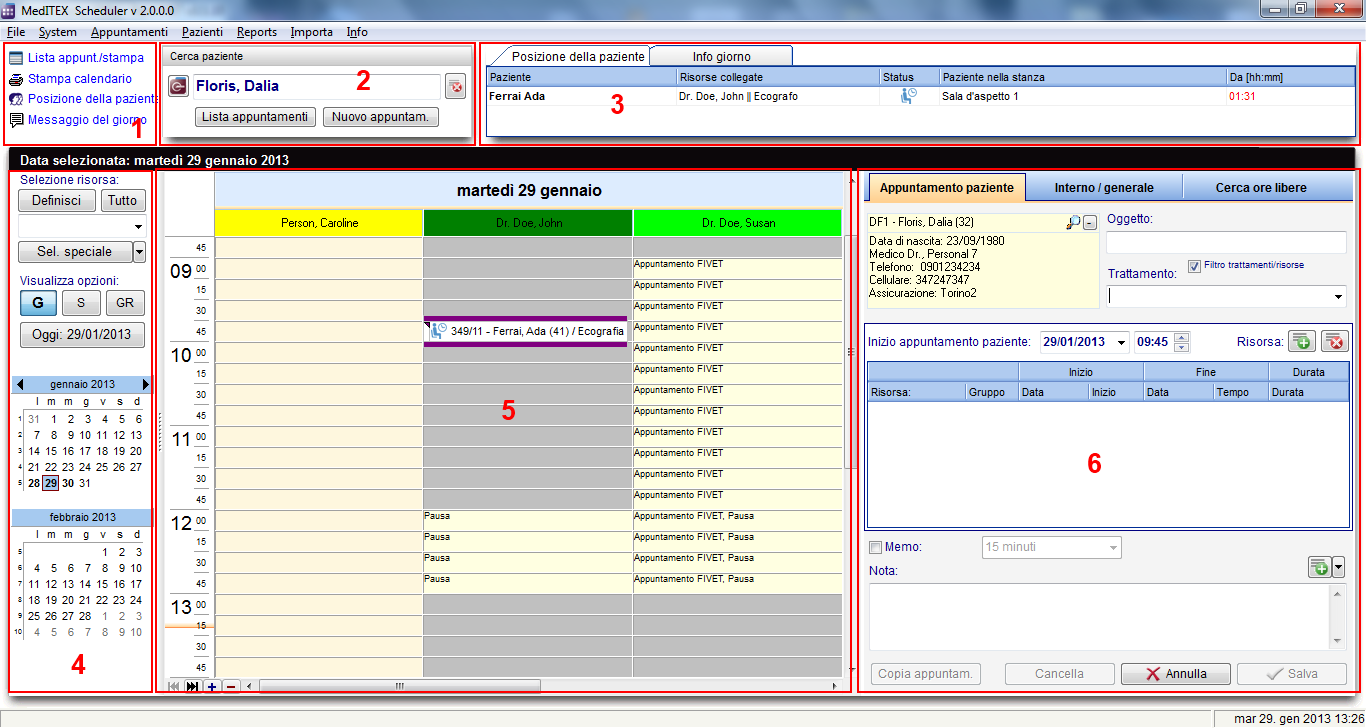Zoom in calendar with blue plus button
1366x728 pixels.
(x=212, y=687)
